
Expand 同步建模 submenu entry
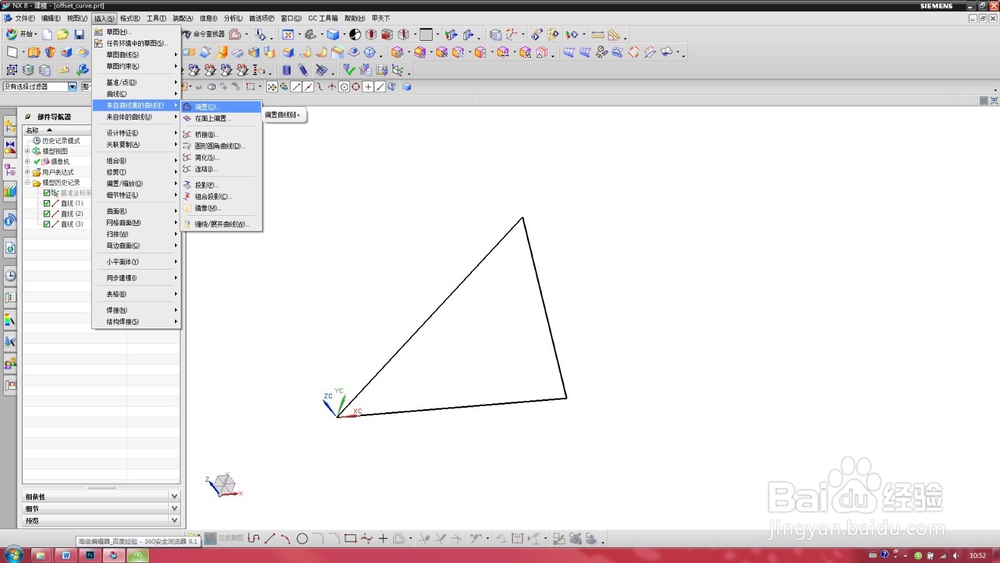tap(136, 278)
